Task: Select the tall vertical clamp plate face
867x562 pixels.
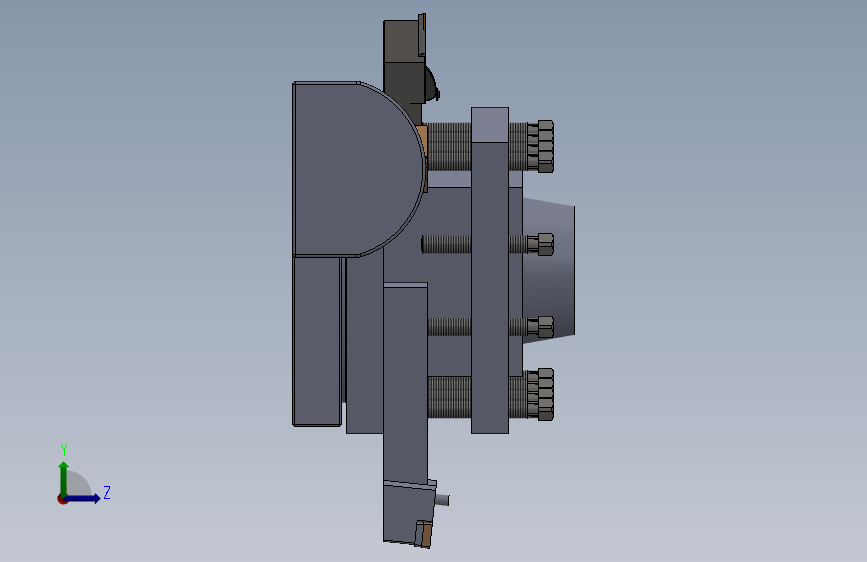Action: (x=490, y=288)
